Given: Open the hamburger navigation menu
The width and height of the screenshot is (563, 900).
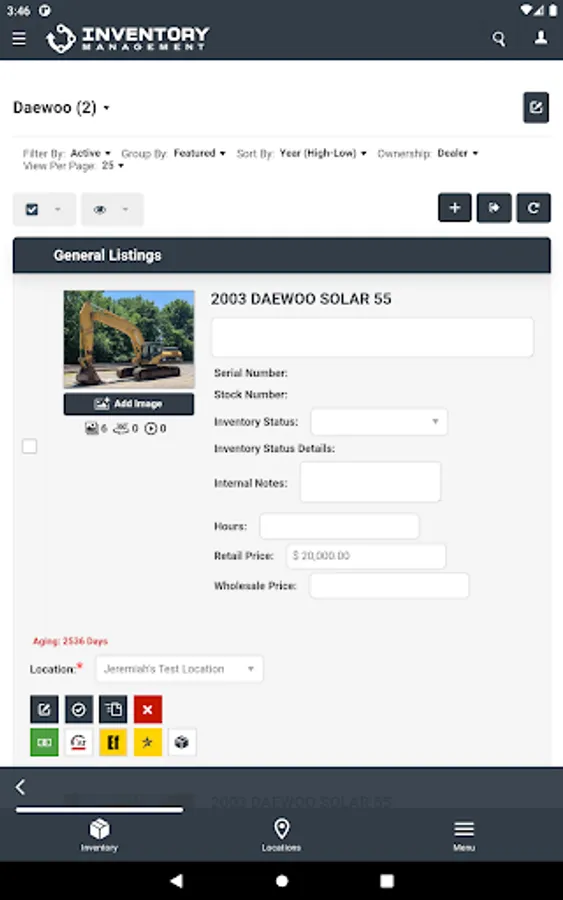Looking at the screenshot, I should (x=19, y=38).
